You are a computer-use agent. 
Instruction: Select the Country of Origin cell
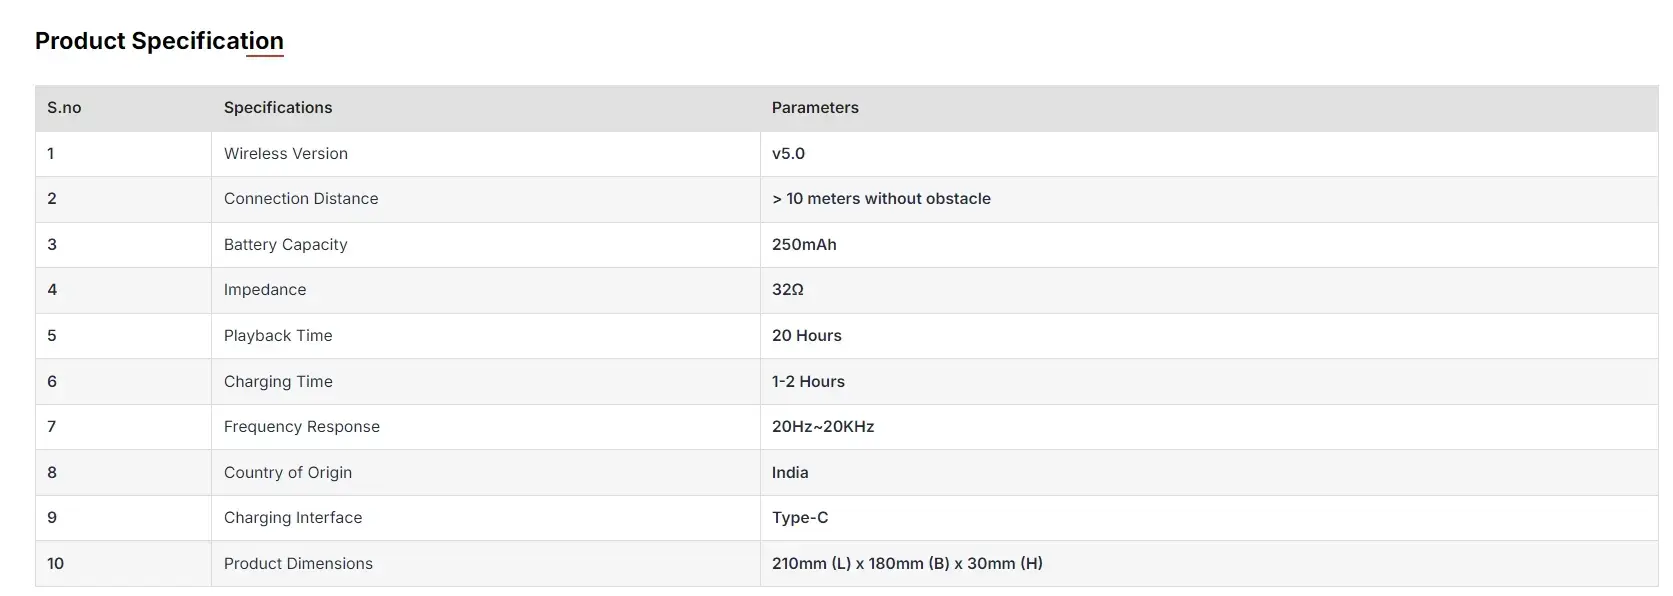coord(288,473)
